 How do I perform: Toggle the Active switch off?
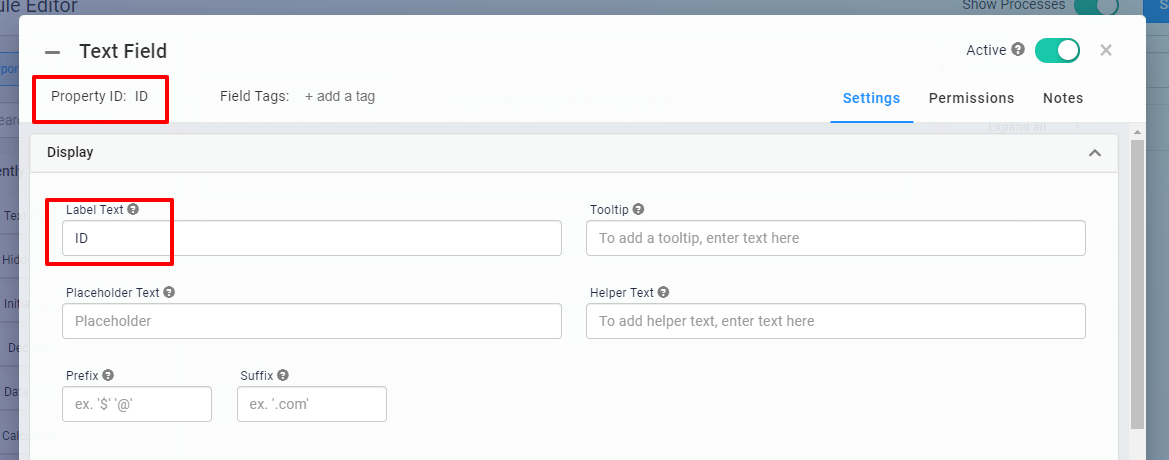pos(1057,50)
